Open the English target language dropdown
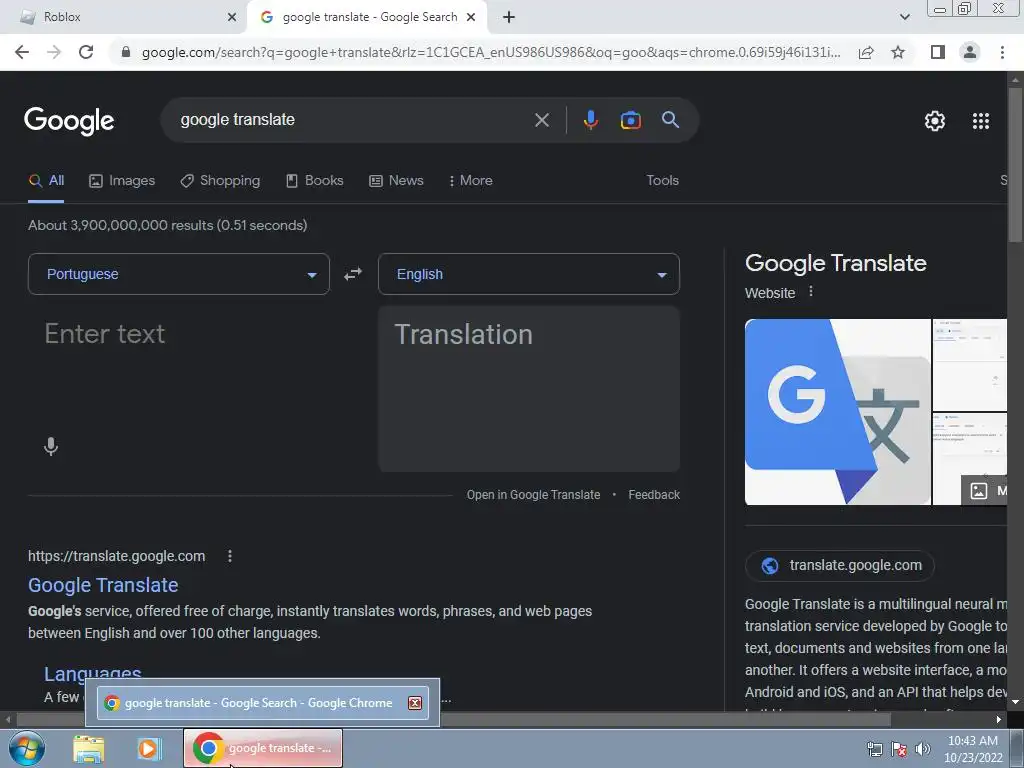The width and height of the screenshot is (1024, 768). (528, 274)
